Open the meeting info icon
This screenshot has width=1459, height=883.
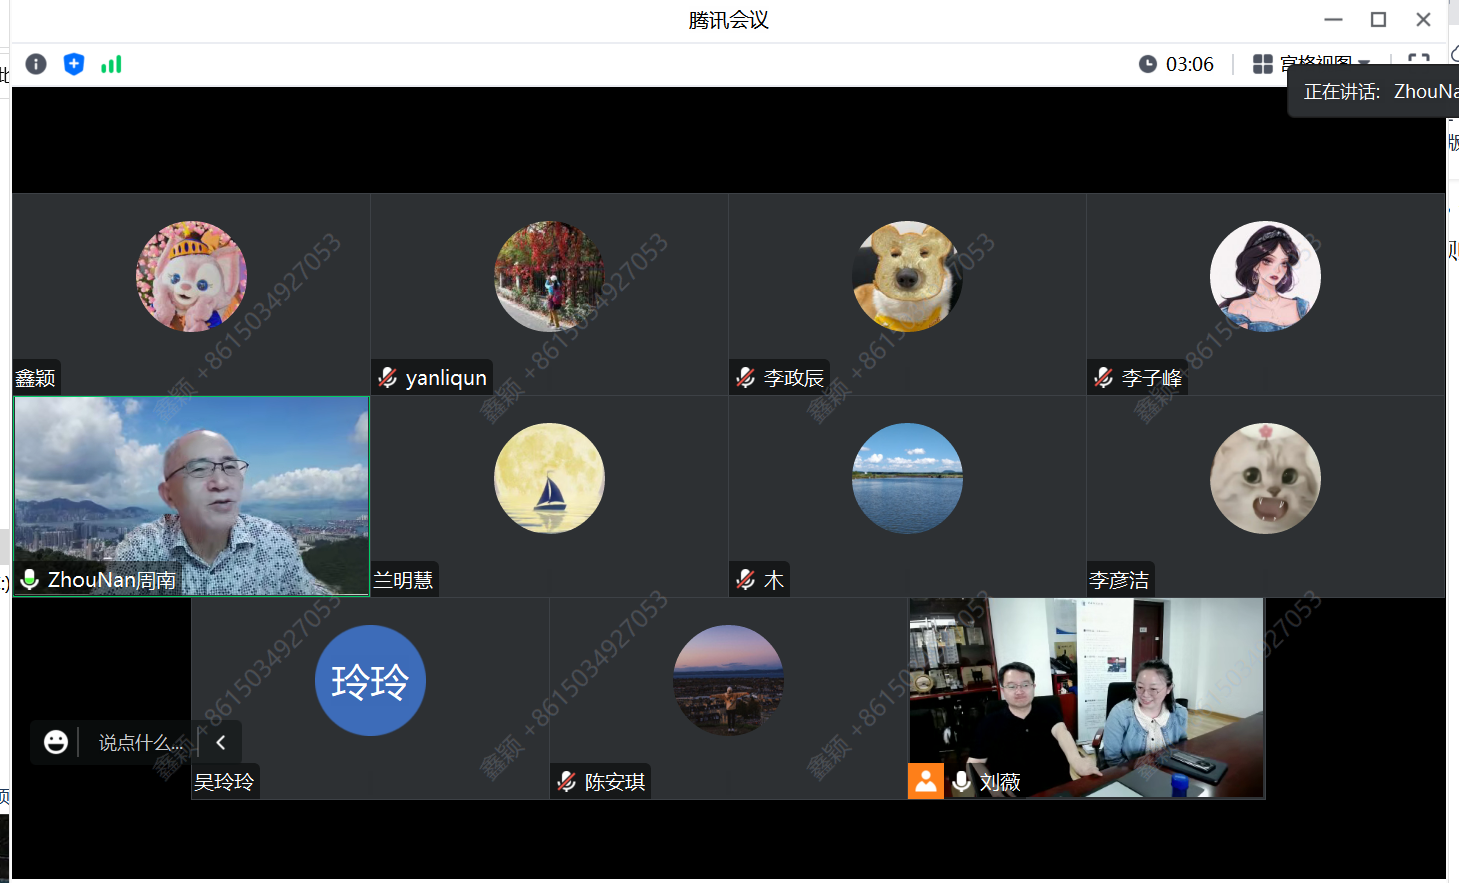(x=36, y=64)
